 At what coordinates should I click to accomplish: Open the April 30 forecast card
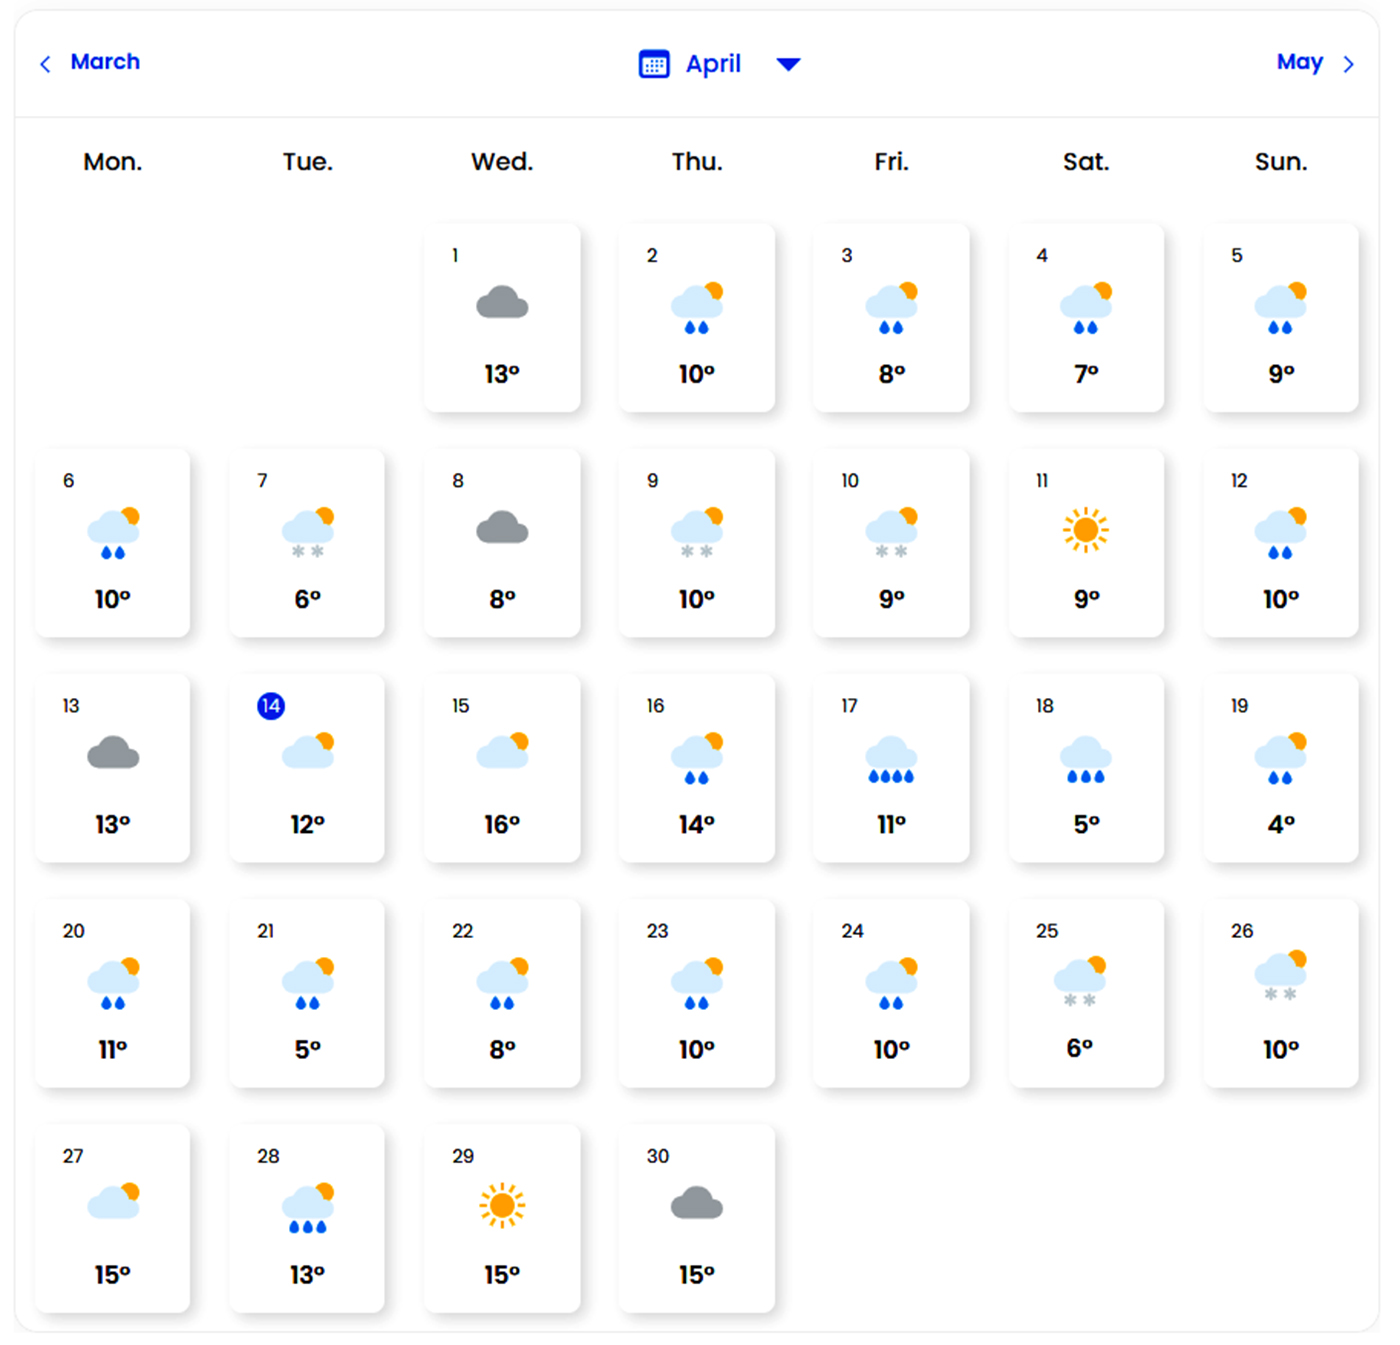click(696, 1218)
